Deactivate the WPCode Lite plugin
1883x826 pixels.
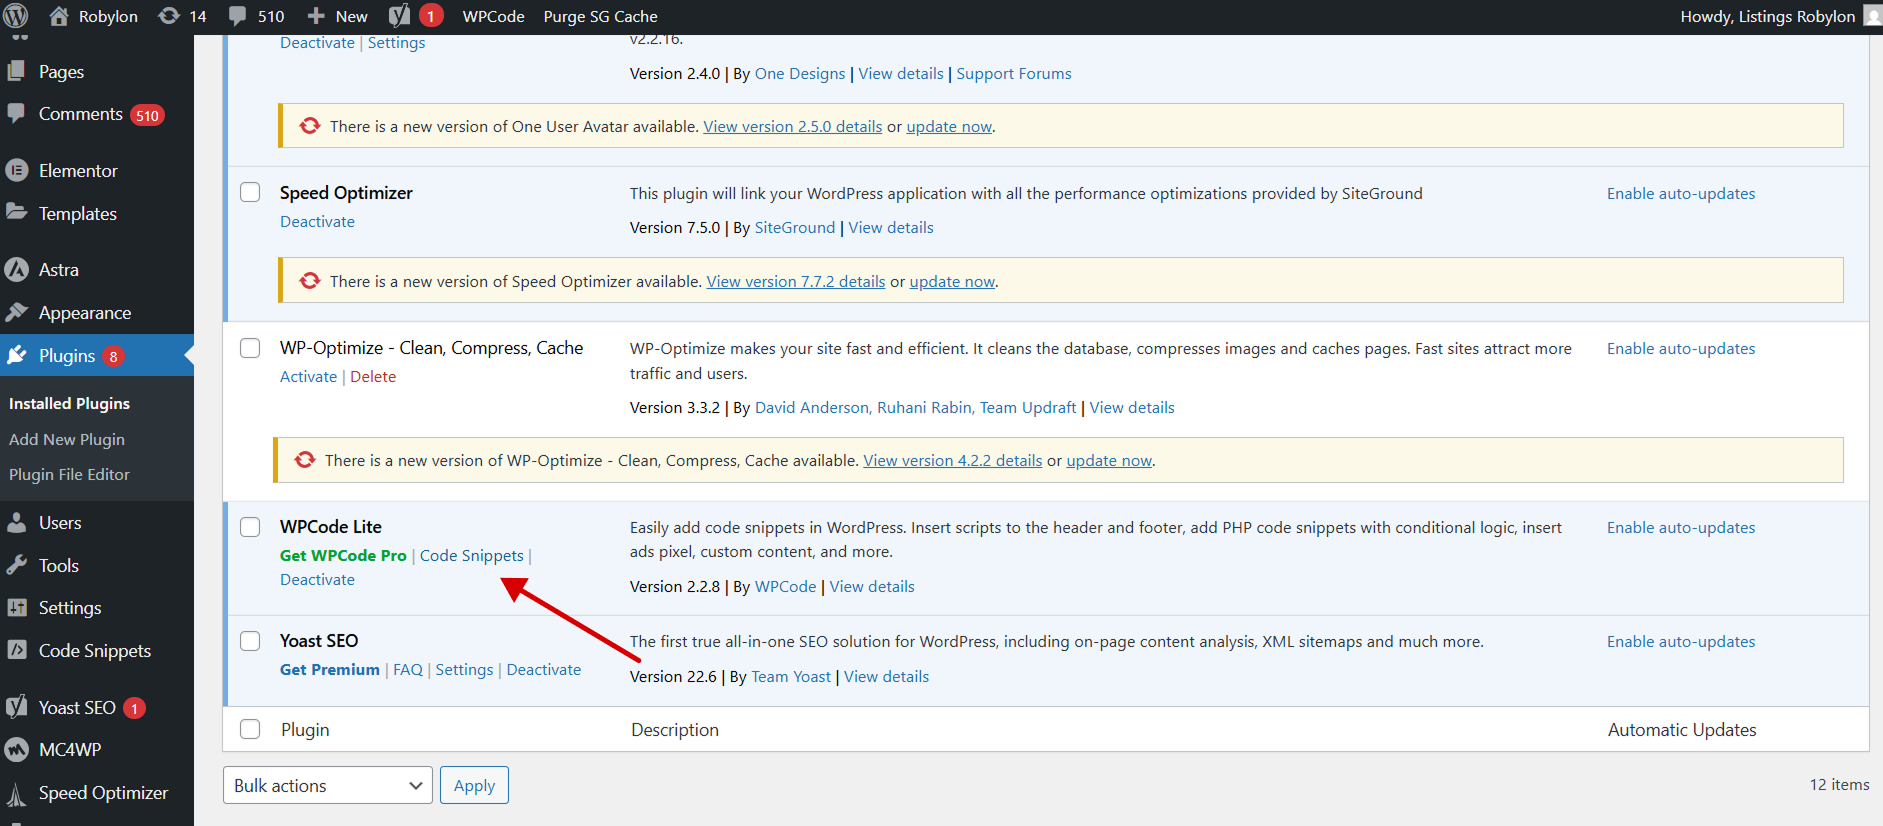pos(317,579)
